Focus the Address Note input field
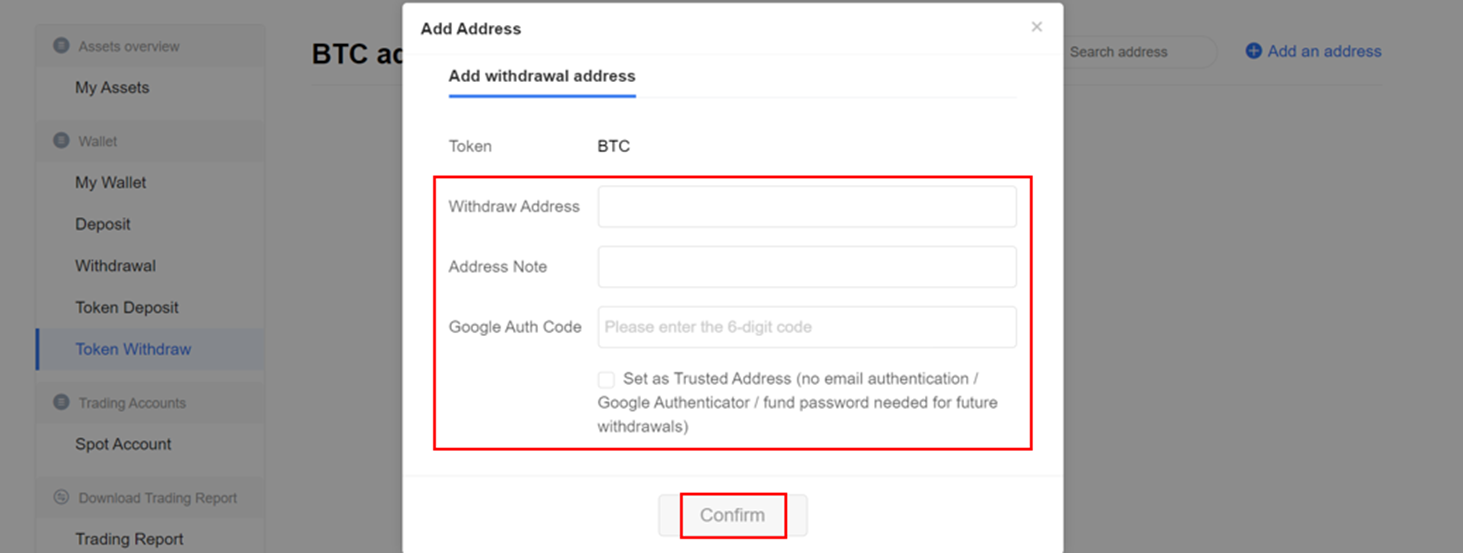1463x553 pixels. pos(807,267)
